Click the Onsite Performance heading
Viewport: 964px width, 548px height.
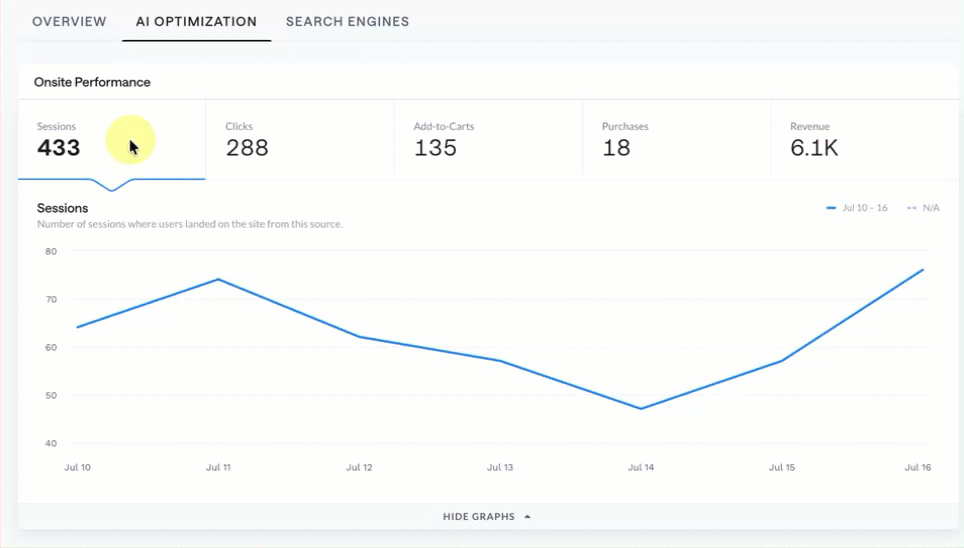pos(92,82)
